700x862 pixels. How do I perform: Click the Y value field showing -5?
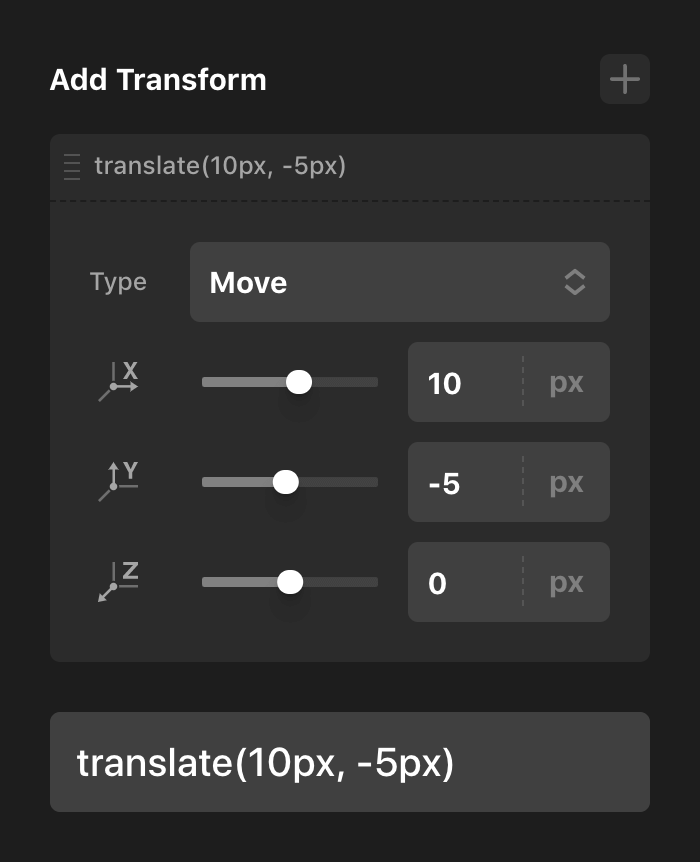[464, 483]
